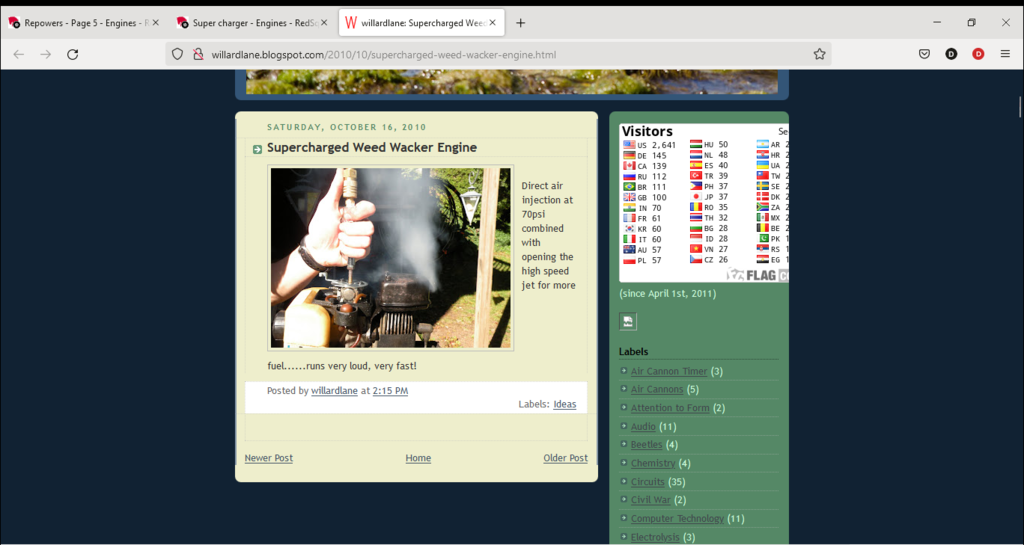The image size is (1024, 545).
Task: Click the (since April 1st, 2011) text
Action: pos(667,294)
